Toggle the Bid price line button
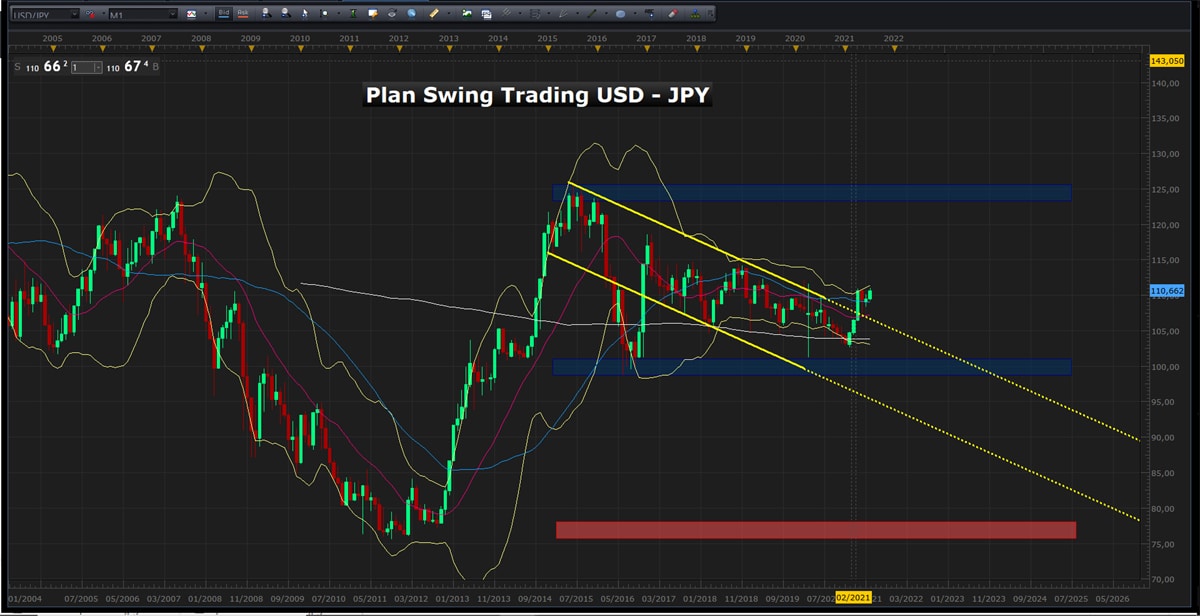The image size is (1200, 616). [x=224, y=14]
